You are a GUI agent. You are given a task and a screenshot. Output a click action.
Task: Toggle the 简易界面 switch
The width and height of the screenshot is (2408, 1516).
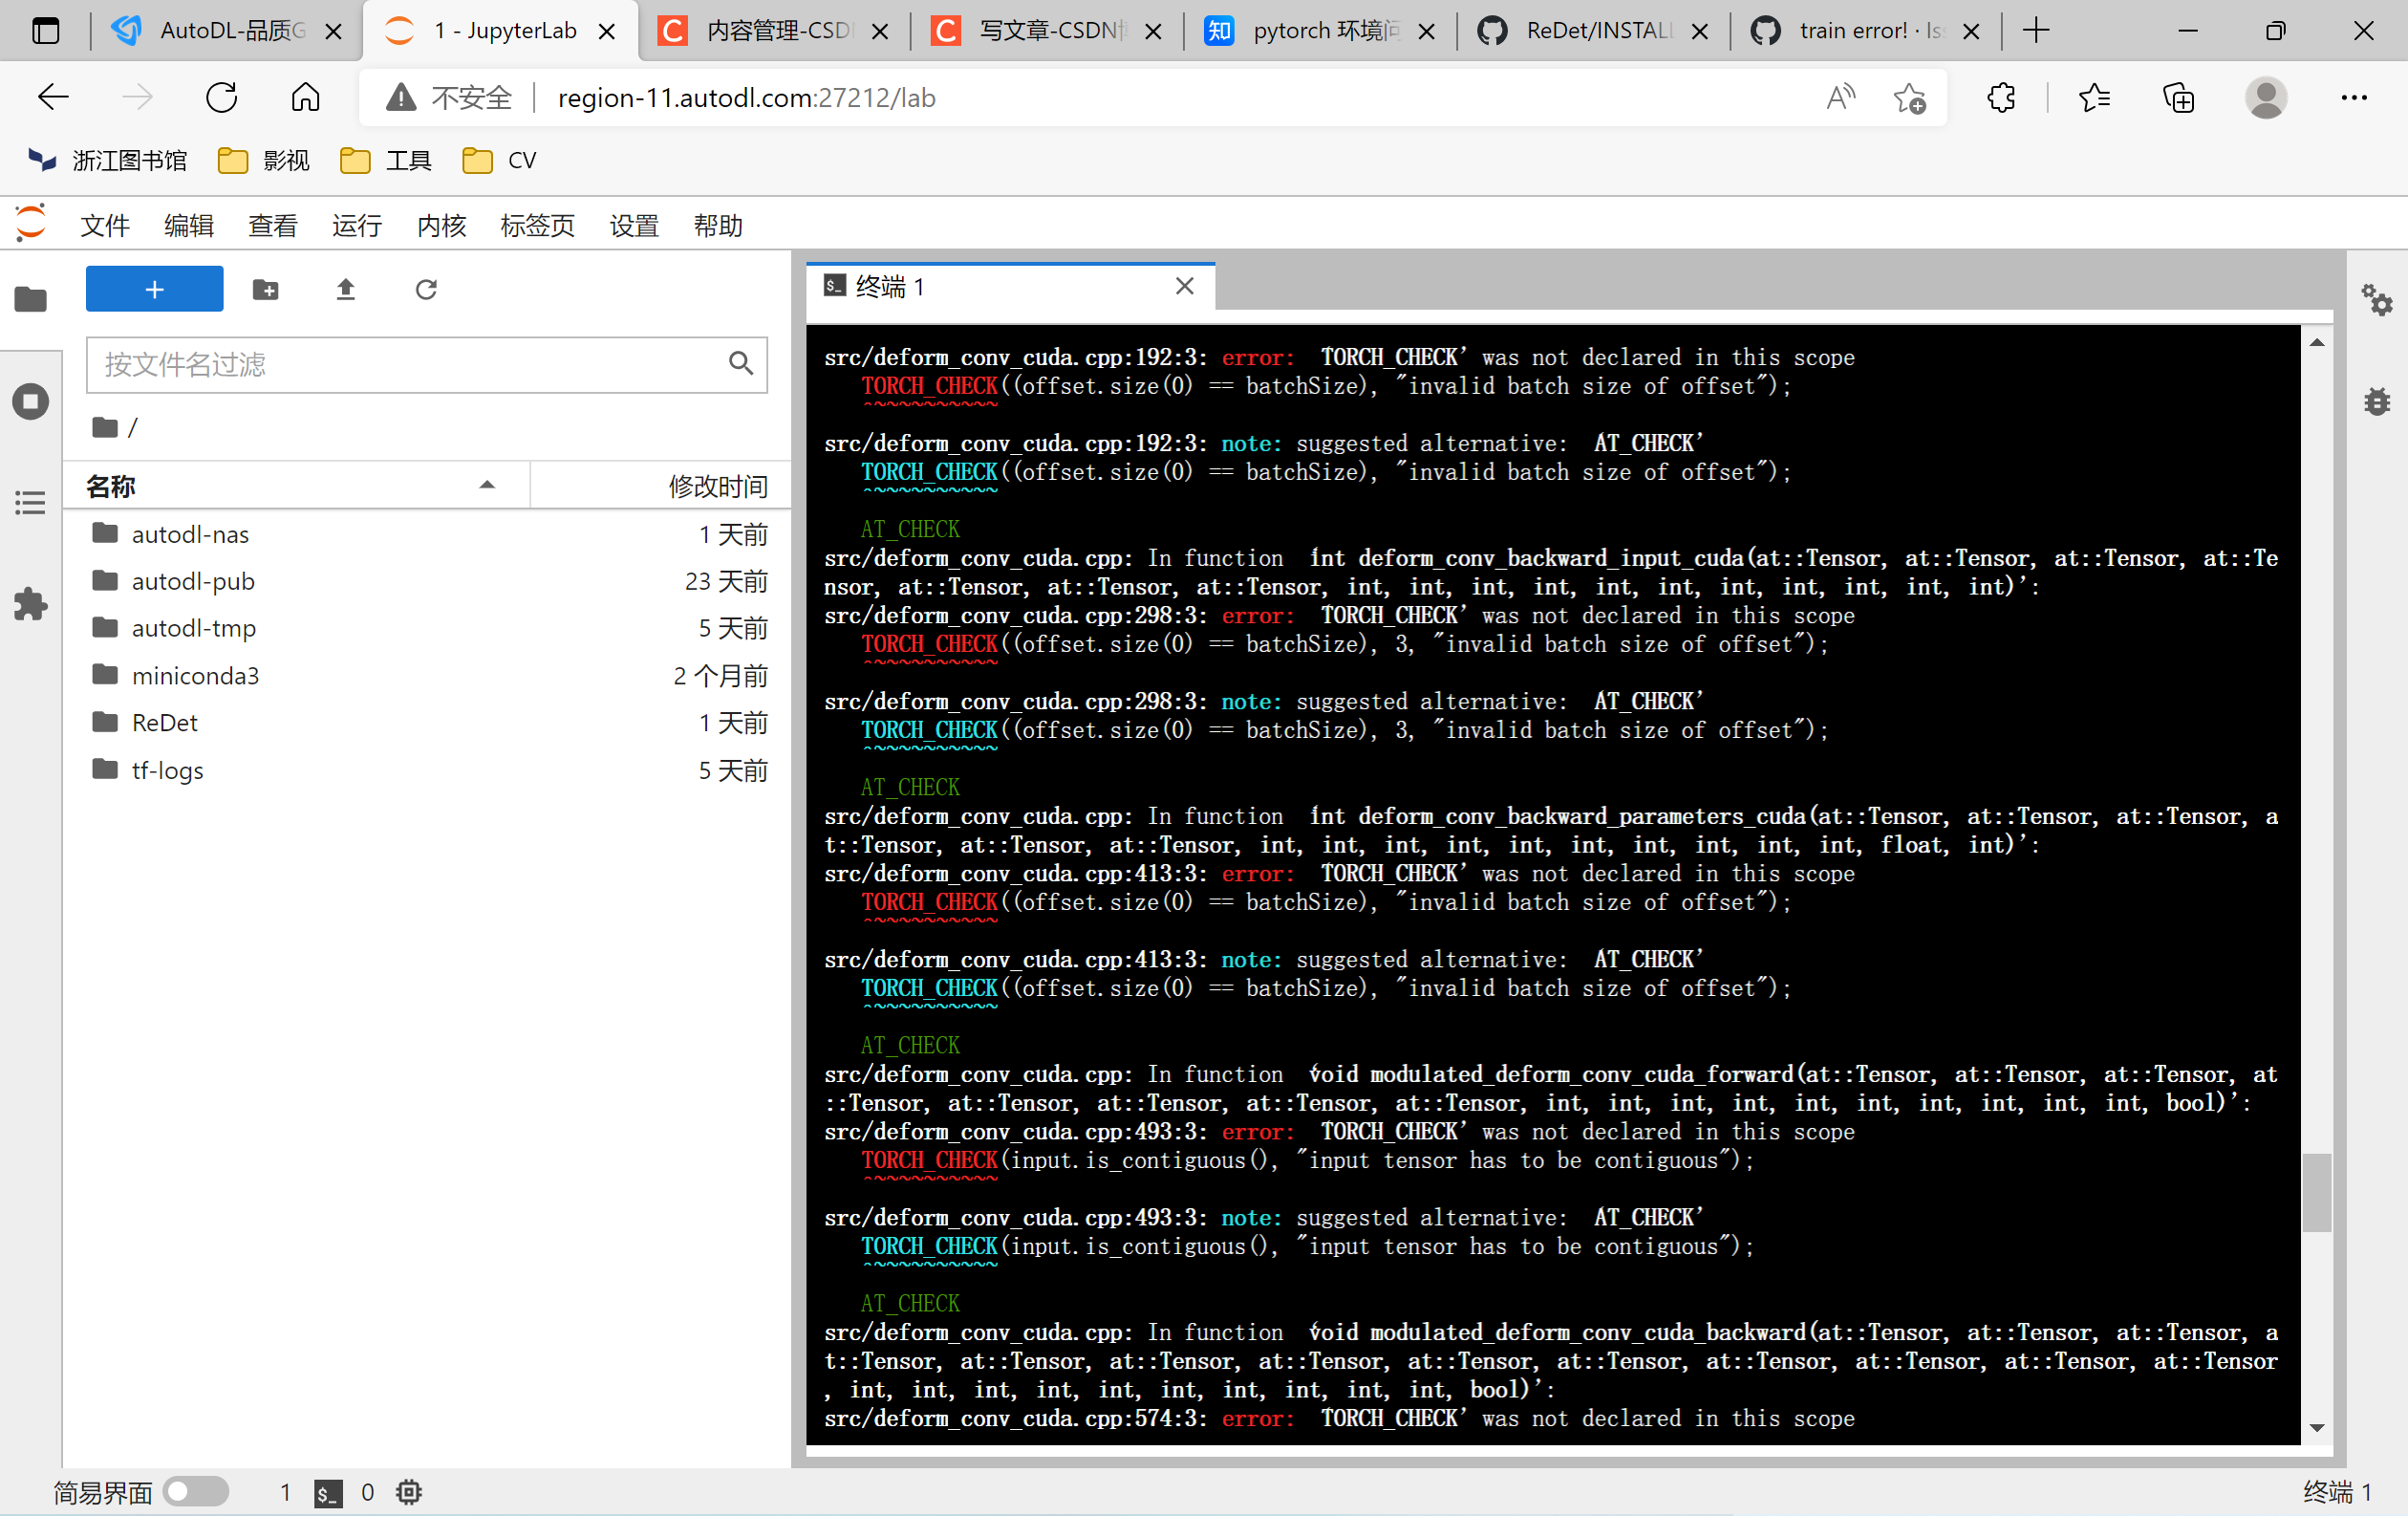(196, 1492)
